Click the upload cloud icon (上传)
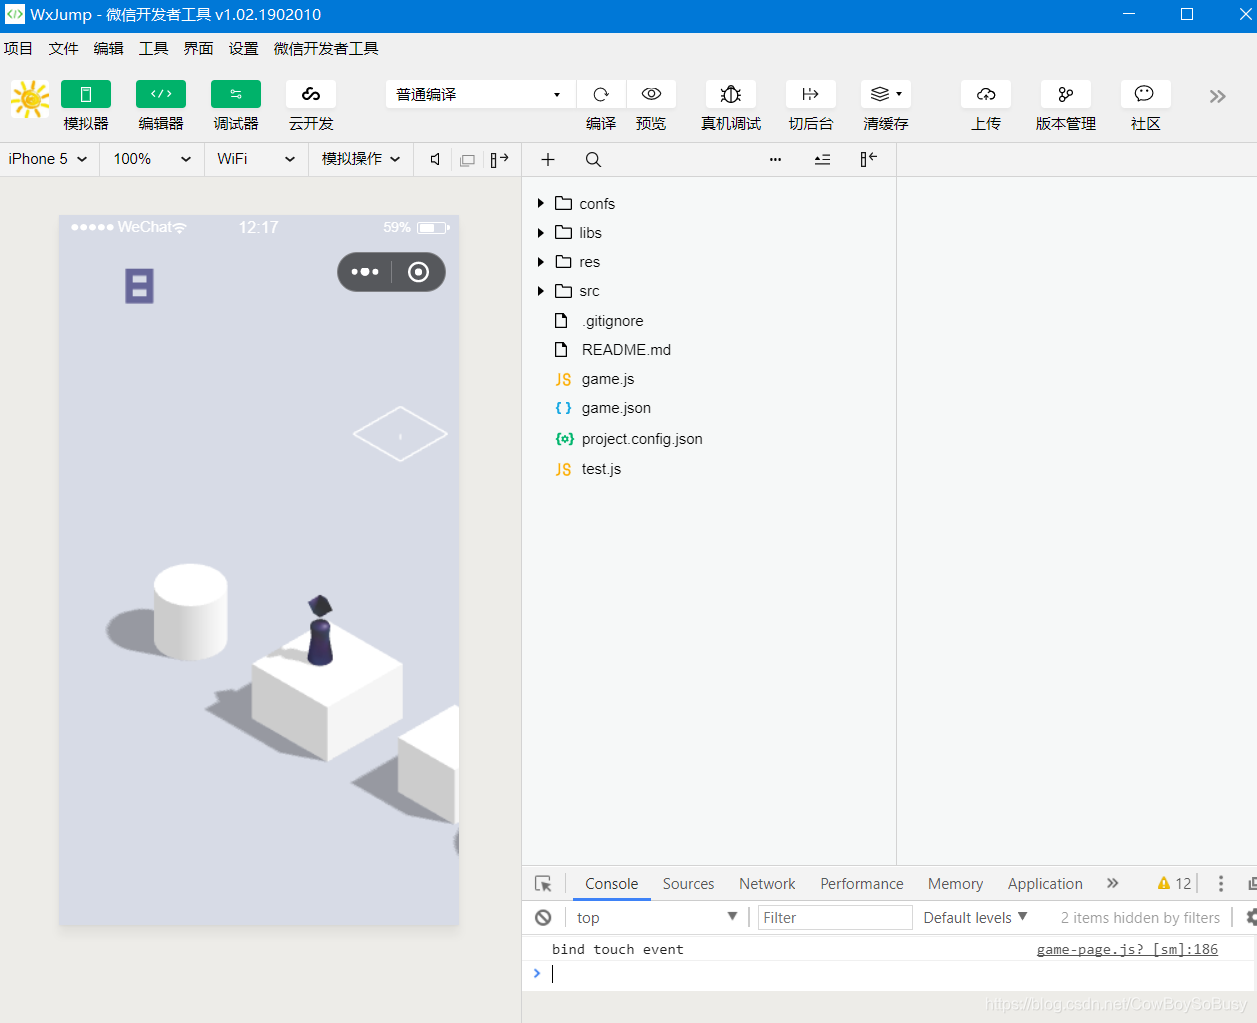This screenshot has width=1257, height=1023. [x=986, y=94]
